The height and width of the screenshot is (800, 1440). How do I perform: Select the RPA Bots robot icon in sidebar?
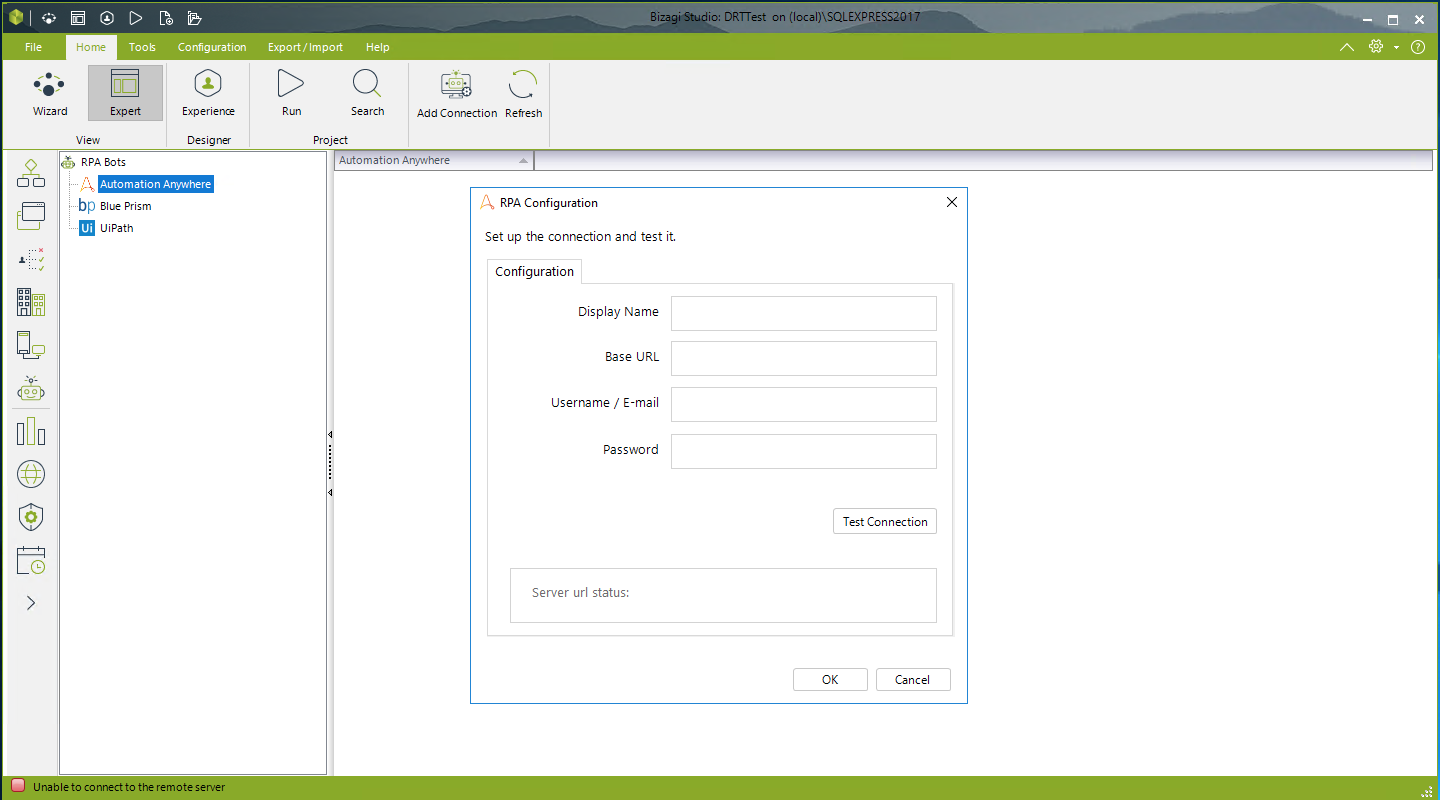pyautogui.click(x=31, y=389)
